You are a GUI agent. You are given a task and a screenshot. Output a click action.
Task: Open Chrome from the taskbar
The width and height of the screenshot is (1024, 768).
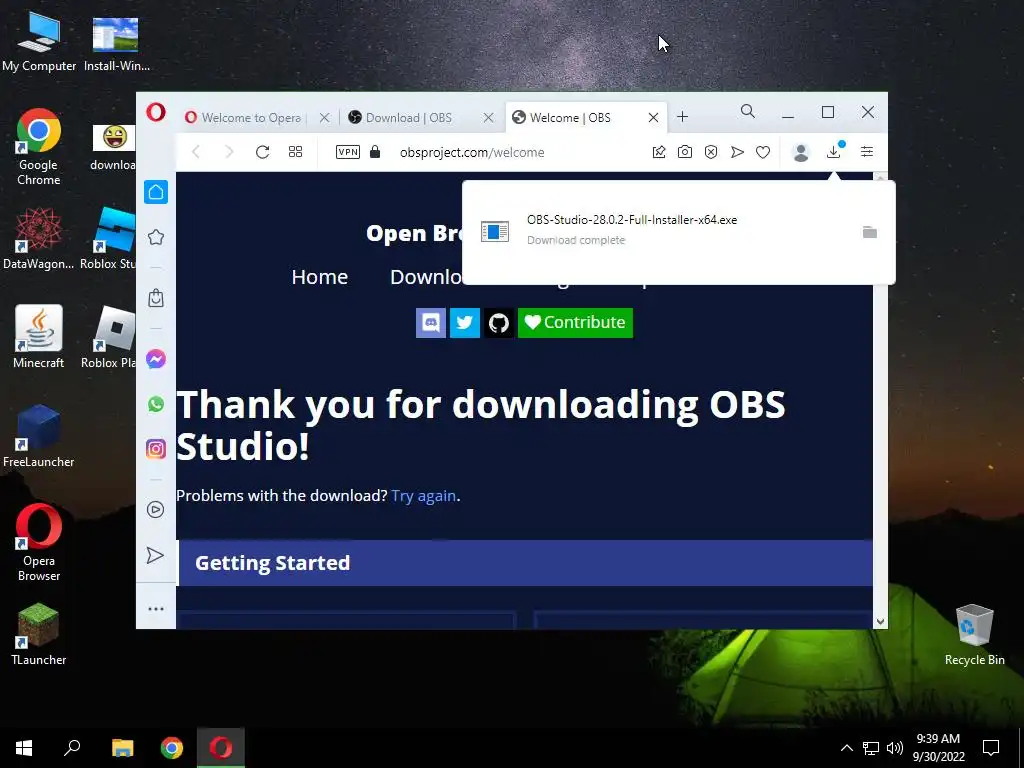coord(172,748)
